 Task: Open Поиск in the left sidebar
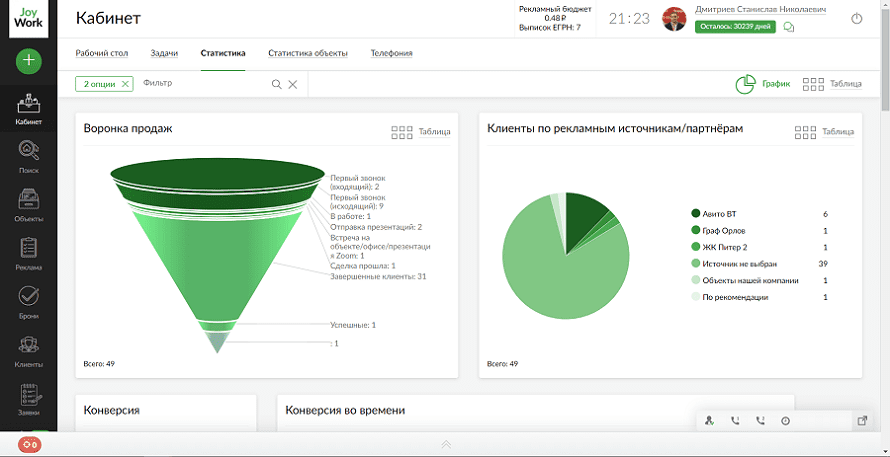[28, 155]
